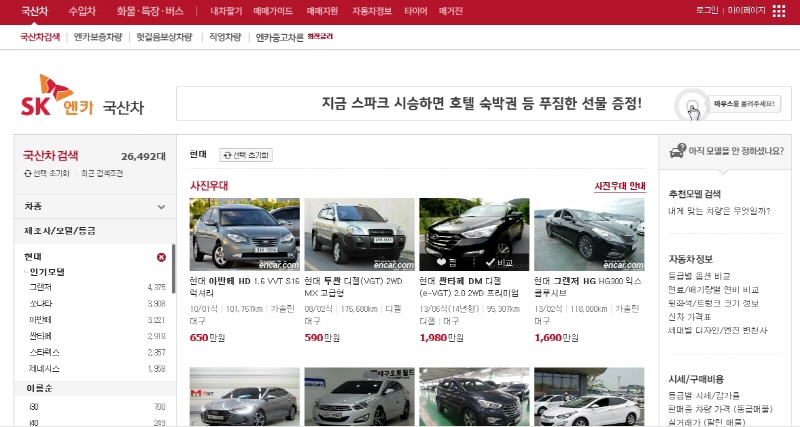Open 등급별 옵션 비교 link
Viewport: 800px width, 427px height.
tap(699, 276)
